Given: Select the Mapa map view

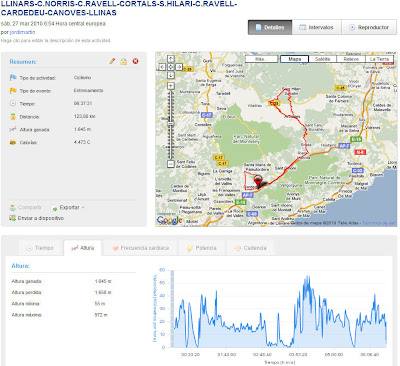Looking at the screenshot, I should [x=295, y=59].
